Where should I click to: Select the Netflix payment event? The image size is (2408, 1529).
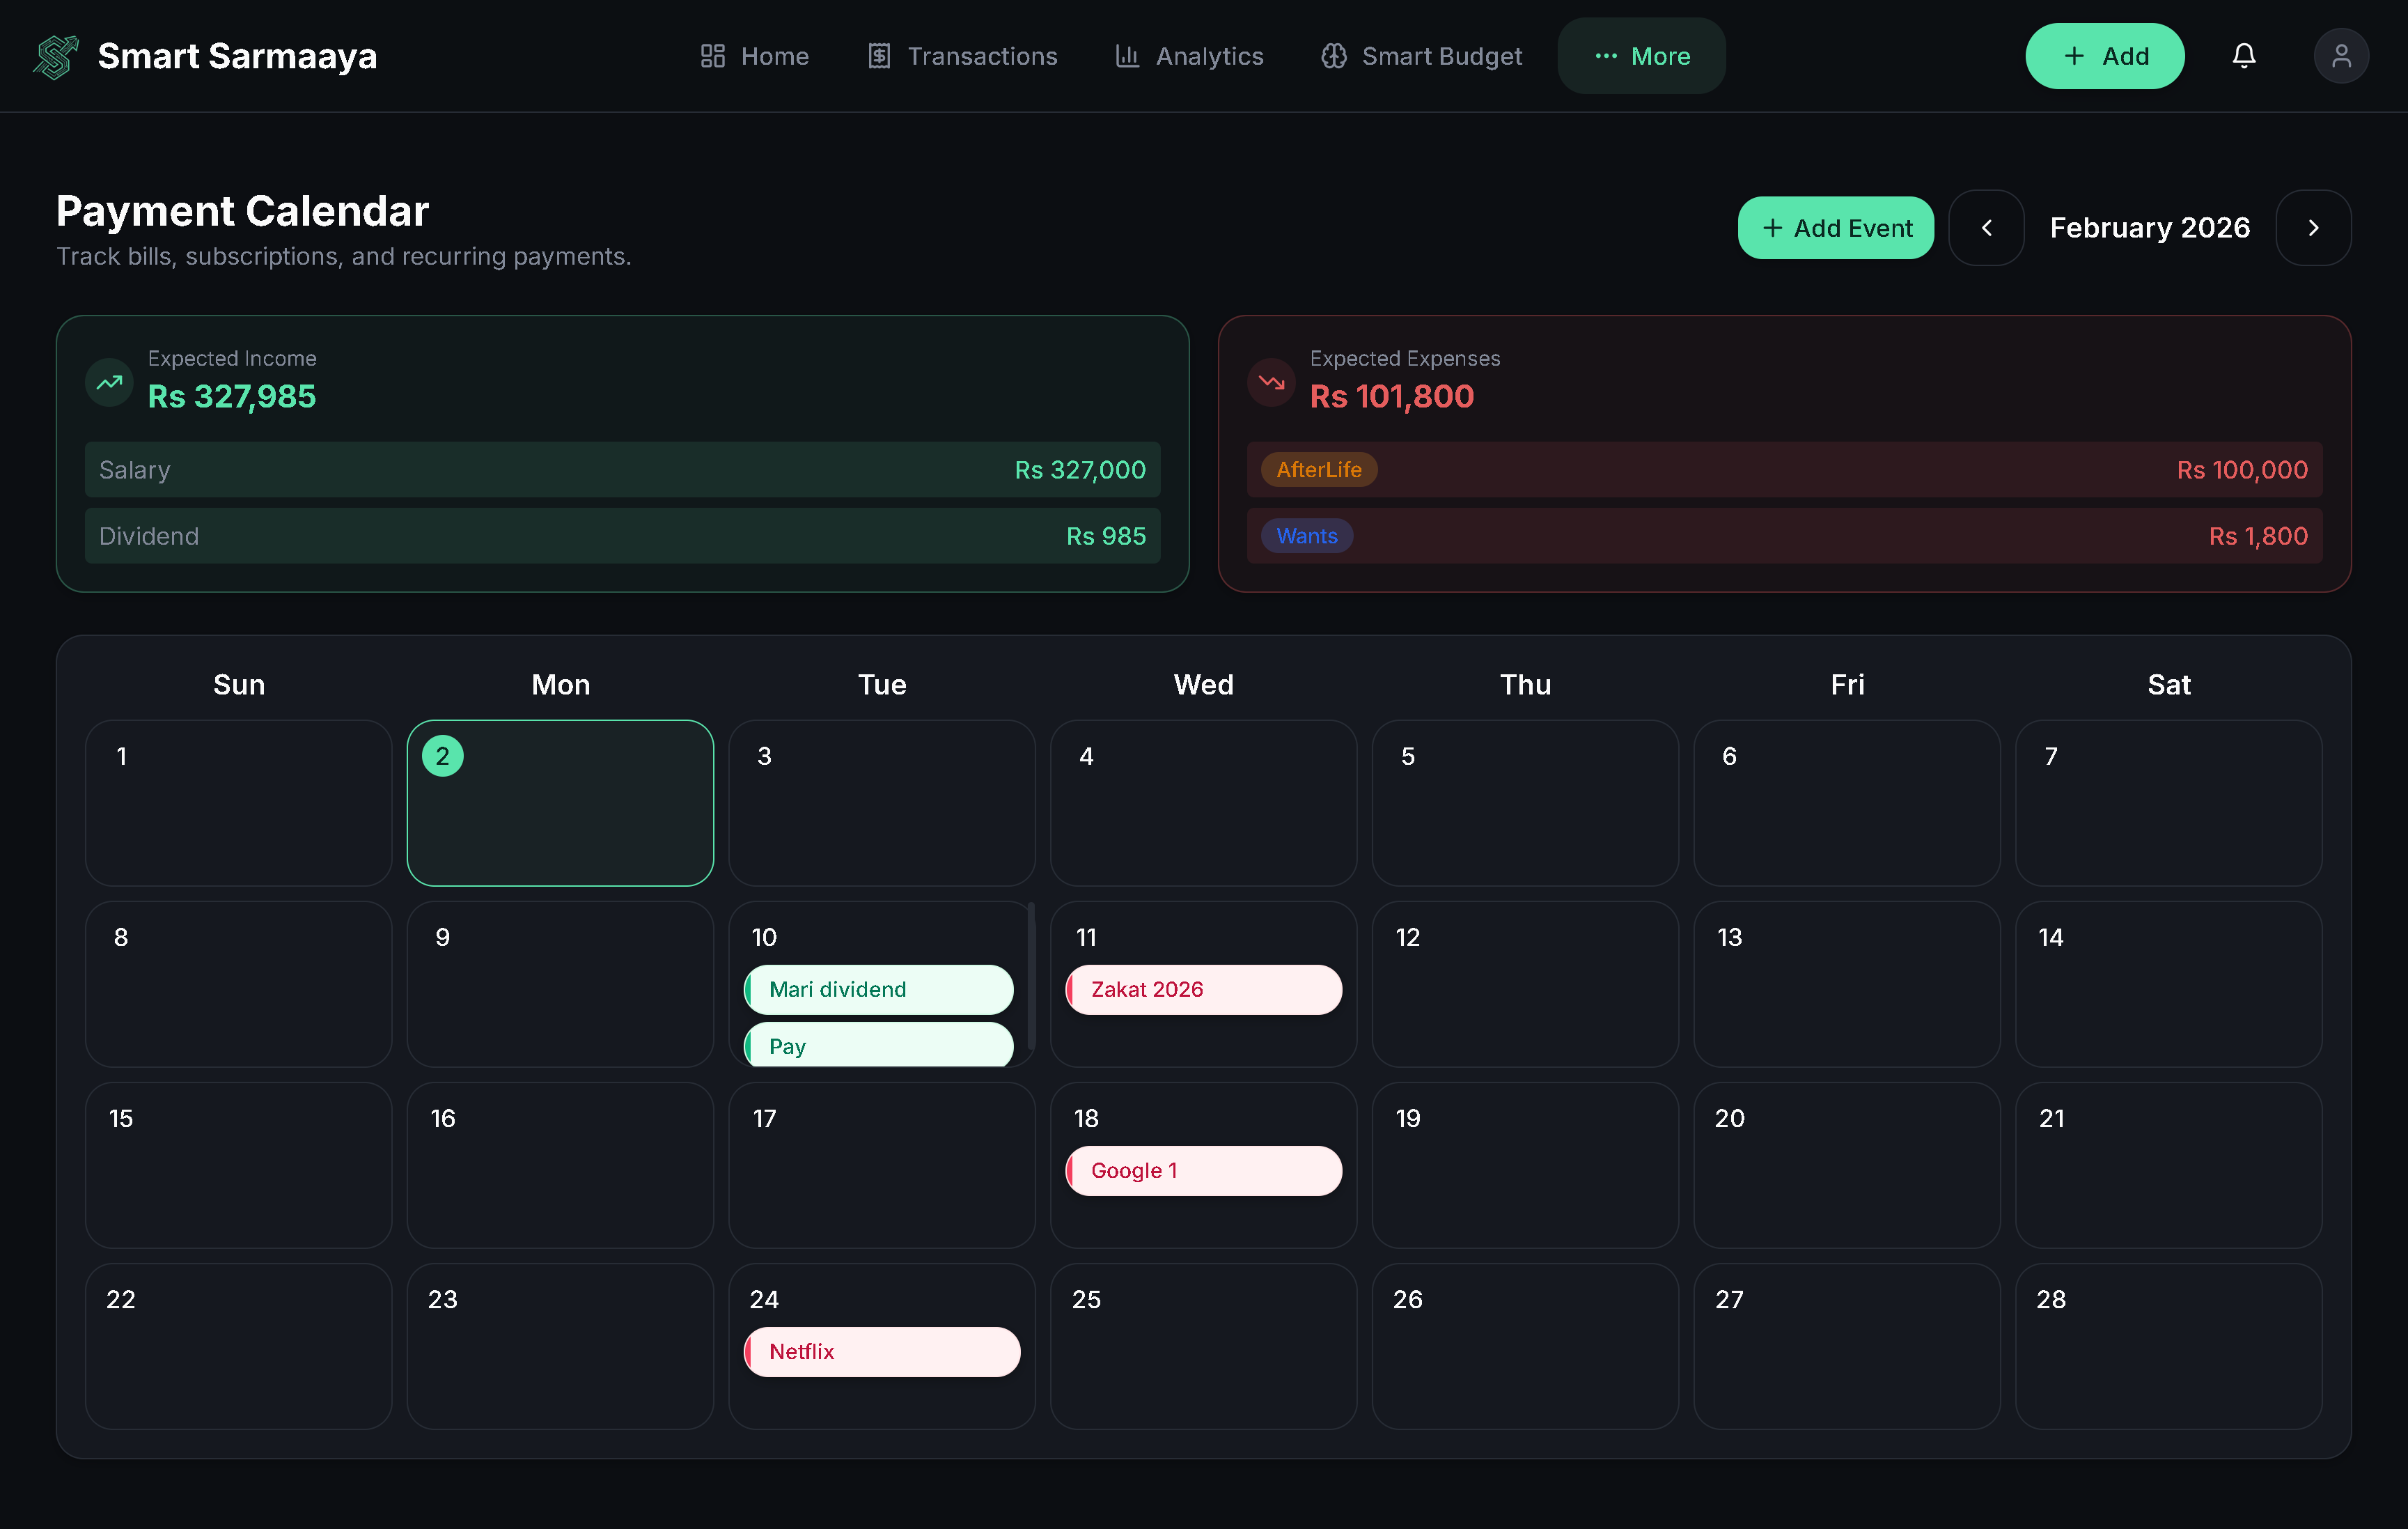tap(882, 1351)
